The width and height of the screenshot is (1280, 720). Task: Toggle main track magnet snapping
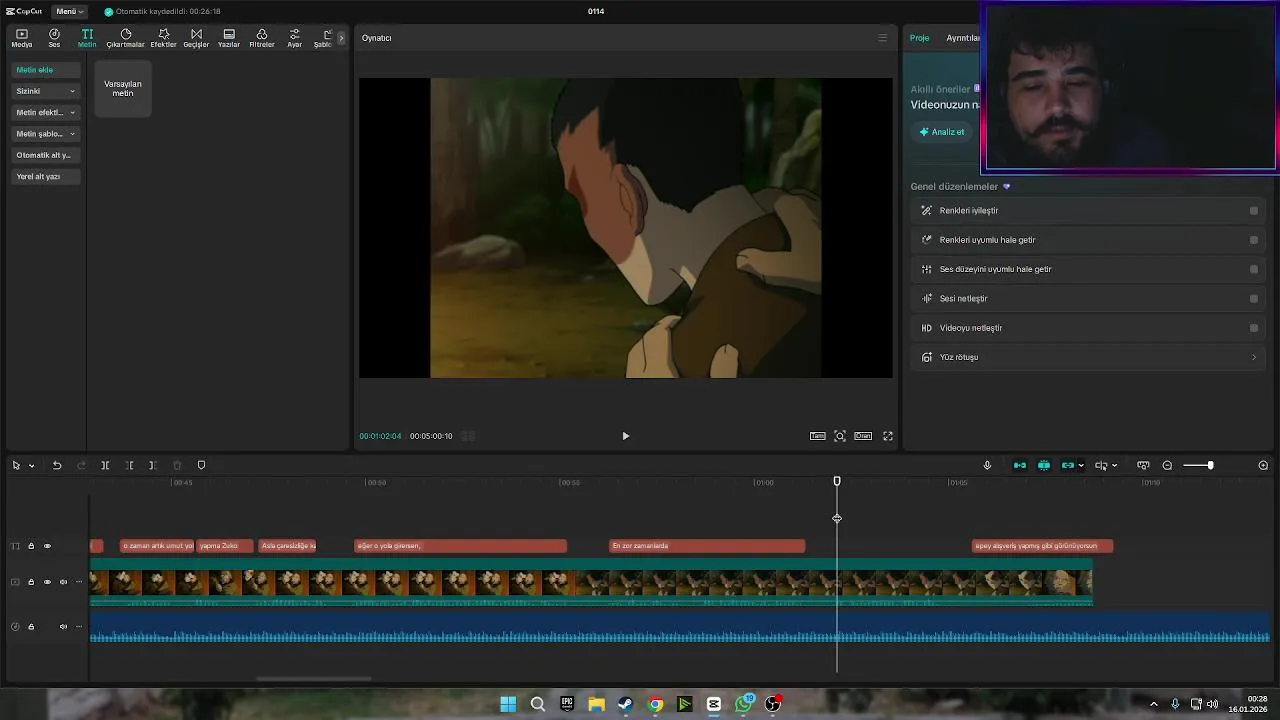(x=1020, y=465)
